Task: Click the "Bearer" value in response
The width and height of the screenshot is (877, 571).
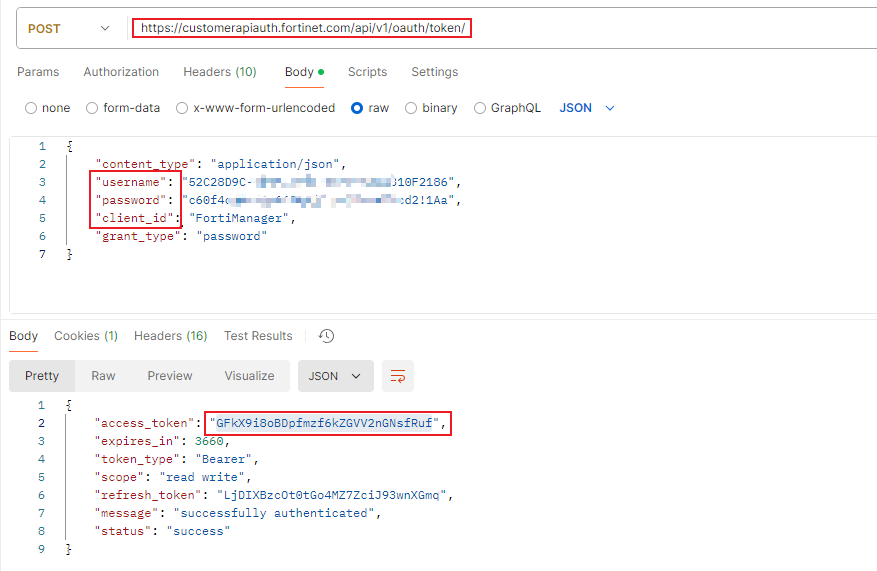Action: pos(223,459)
